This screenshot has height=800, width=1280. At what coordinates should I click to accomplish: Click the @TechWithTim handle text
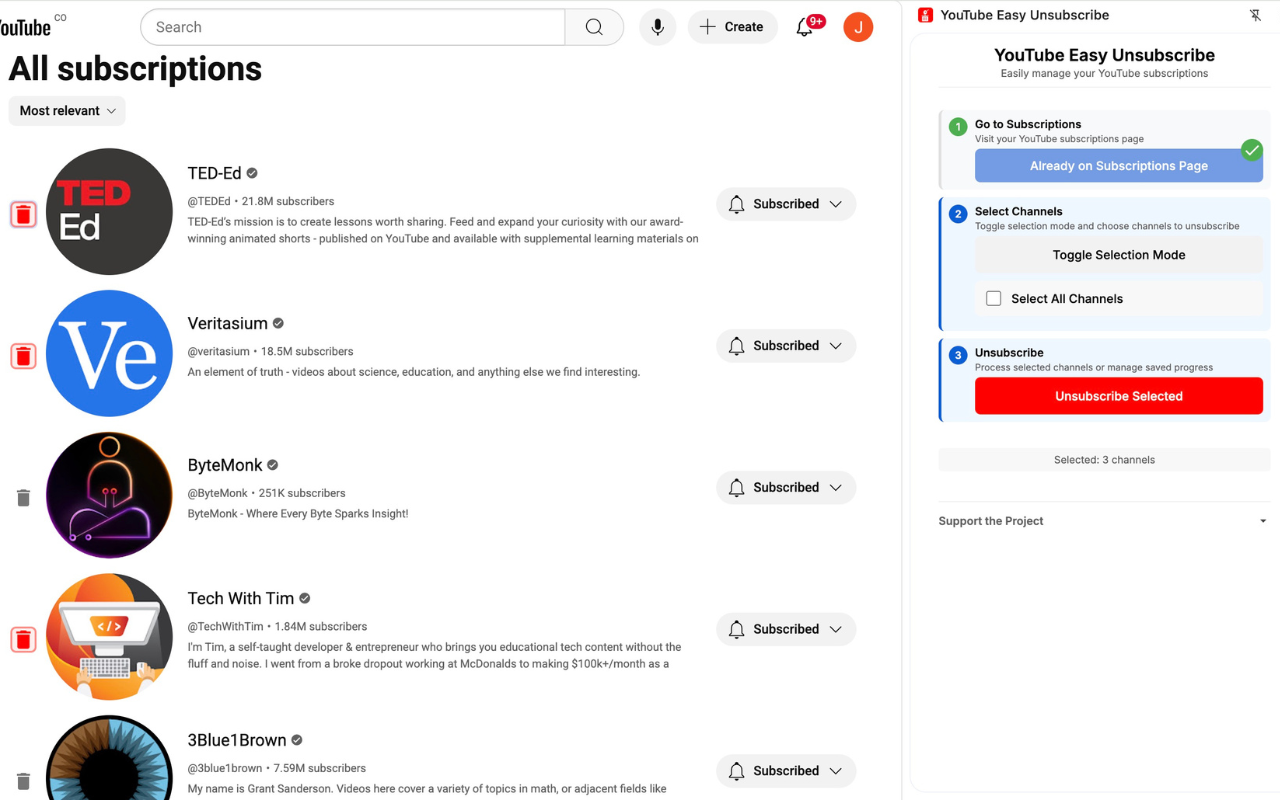[x=225, y=626]
